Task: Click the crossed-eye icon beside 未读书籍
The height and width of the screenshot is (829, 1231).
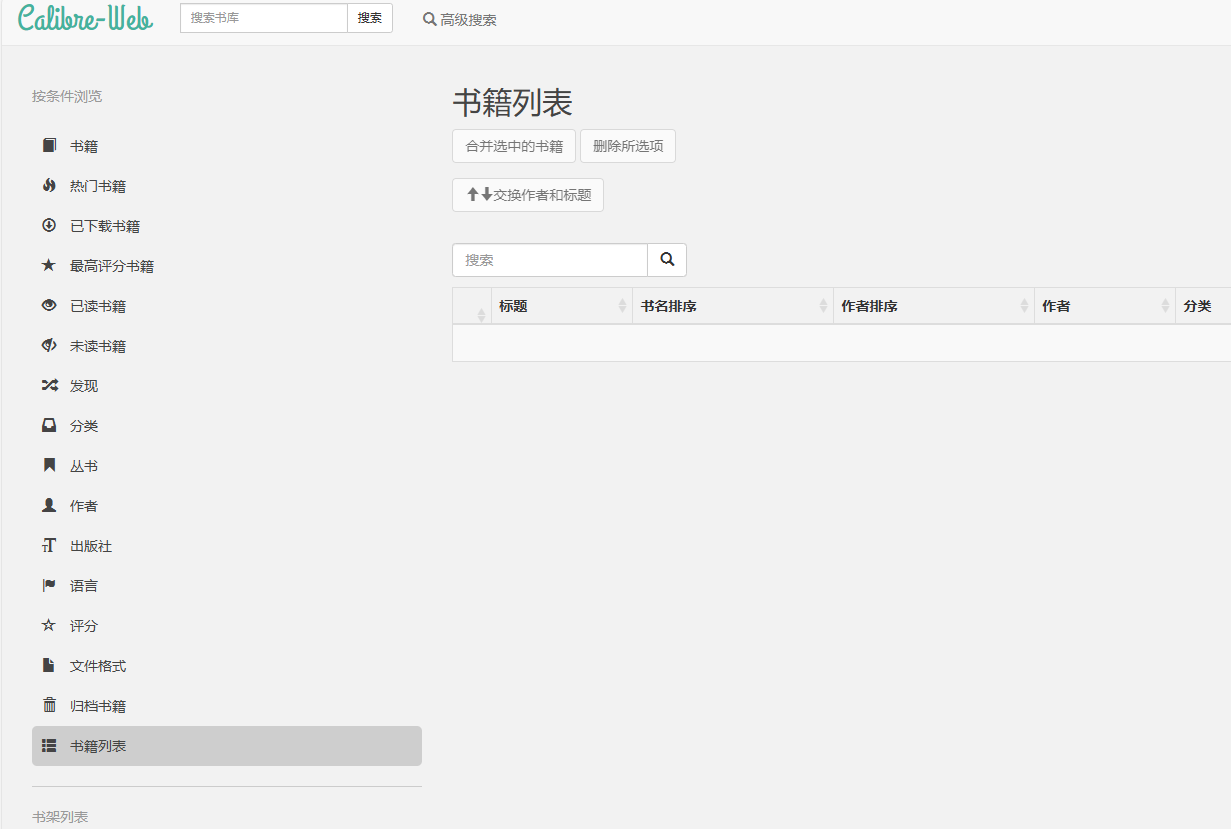Action: pos(49,346)
